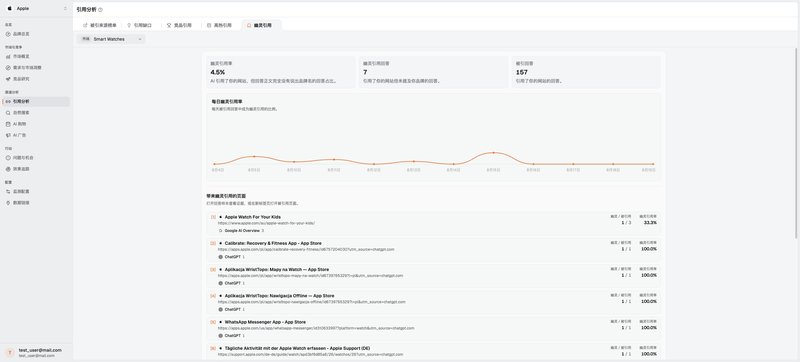Click ChatGPT icon under Nawigacja Offline row
Viewport: 800px width, 362px height.
coord(220,309)
